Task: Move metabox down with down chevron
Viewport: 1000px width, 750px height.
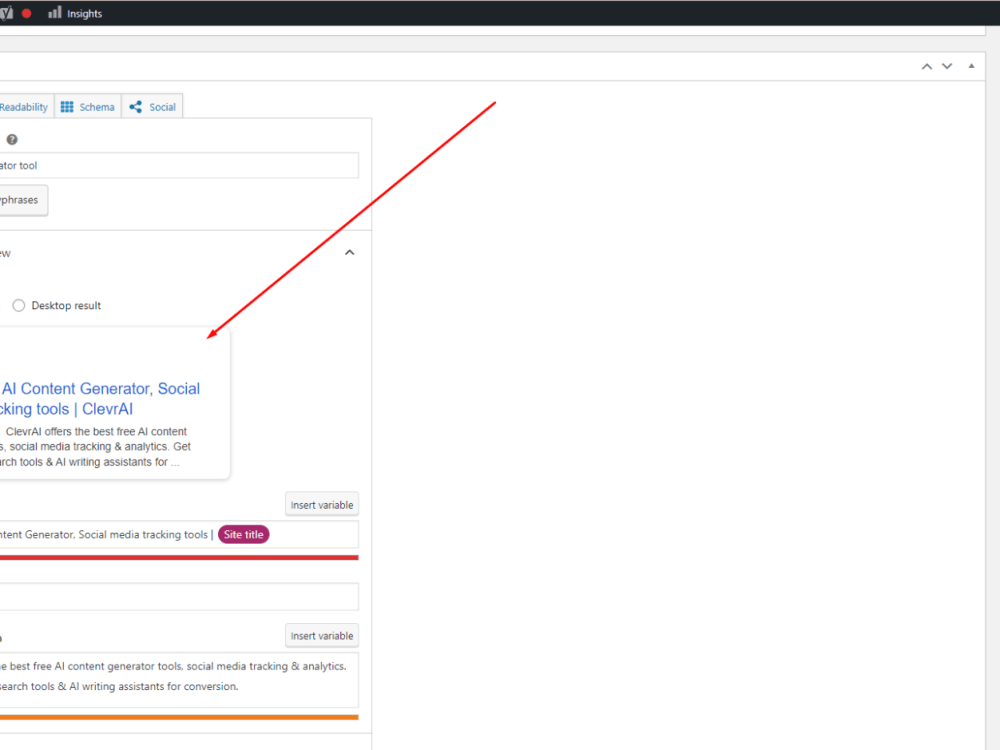Action: pyautogui.click(x=947, y=66)
